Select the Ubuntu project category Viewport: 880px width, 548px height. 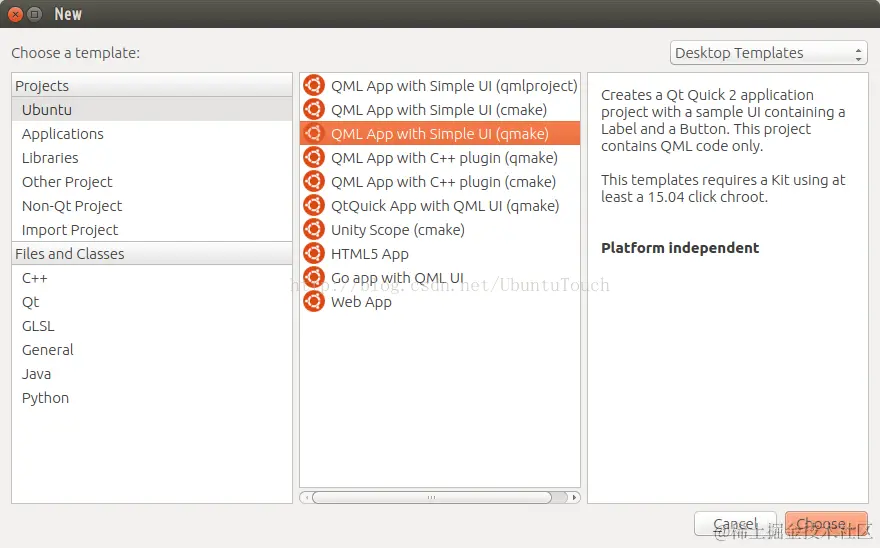point(152,109)
